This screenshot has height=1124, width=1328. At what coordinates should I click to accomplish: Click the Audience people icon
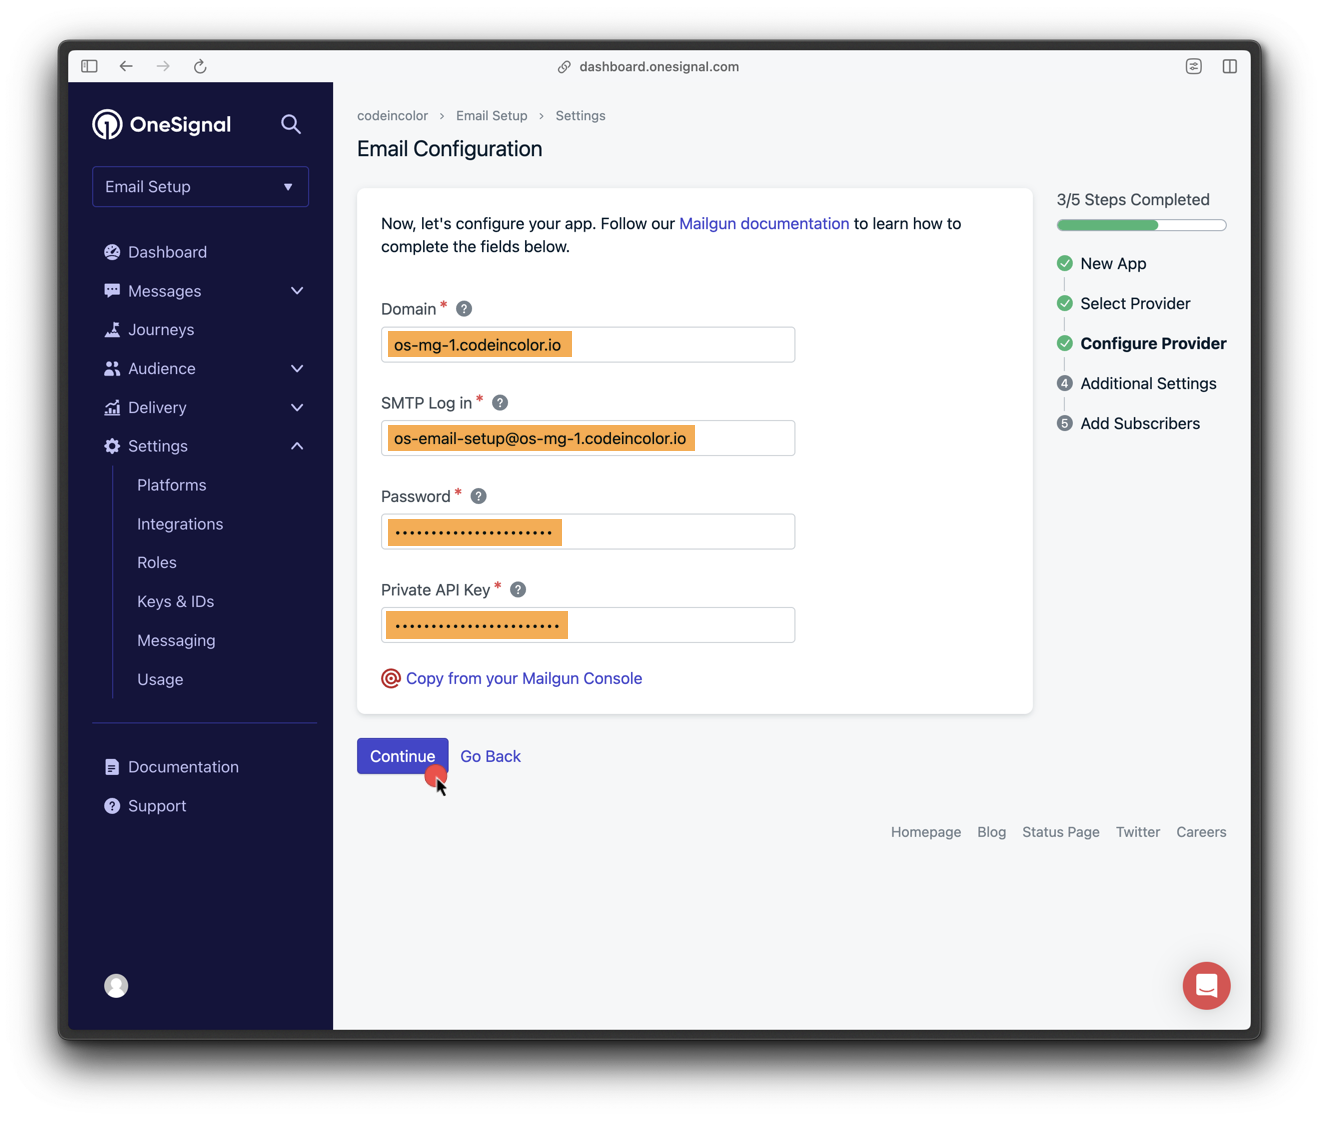pos(112,369)
